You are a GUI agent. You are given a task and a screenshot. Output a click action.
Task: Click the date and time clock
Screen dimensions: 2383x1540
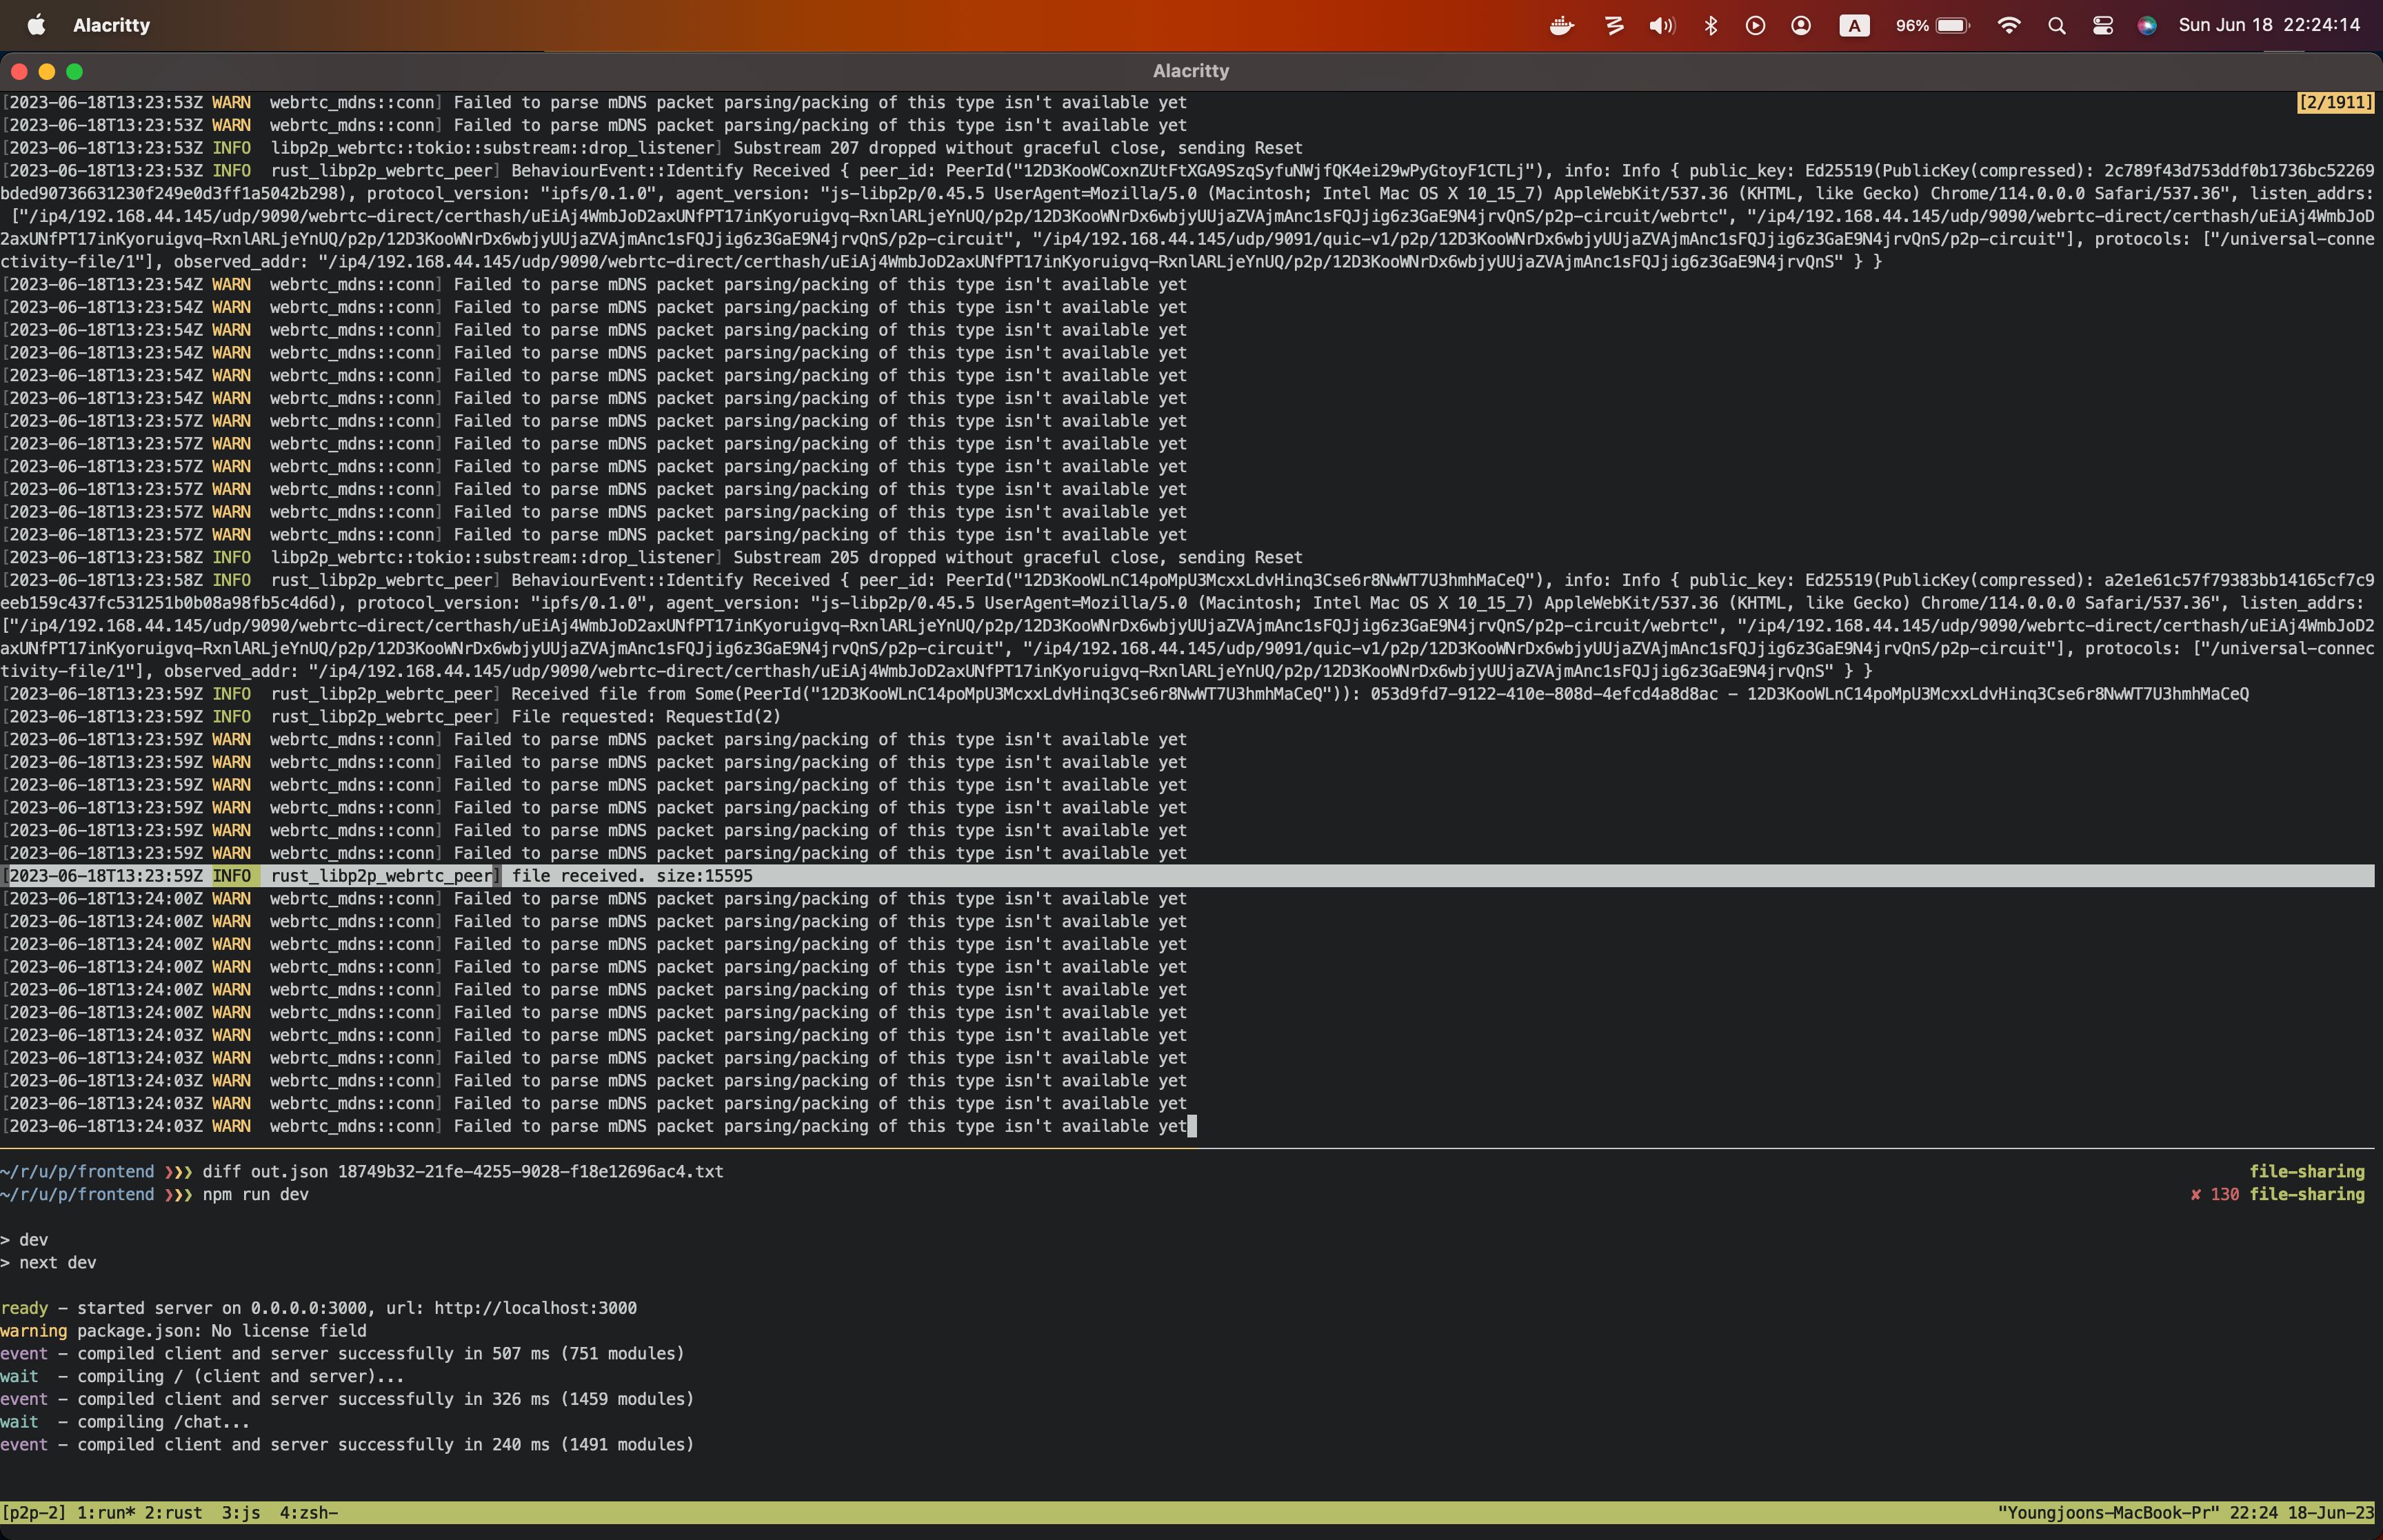coord(2269,25)
